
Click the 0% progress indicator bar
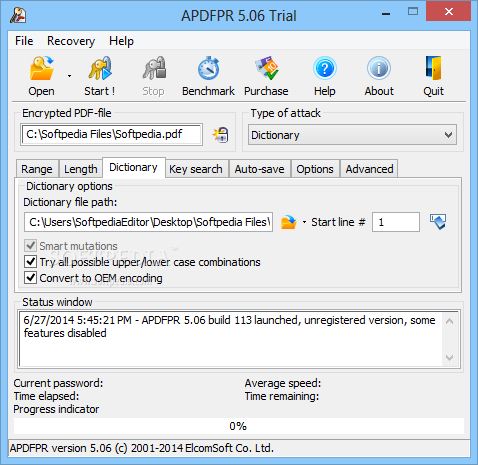point(239,426)
